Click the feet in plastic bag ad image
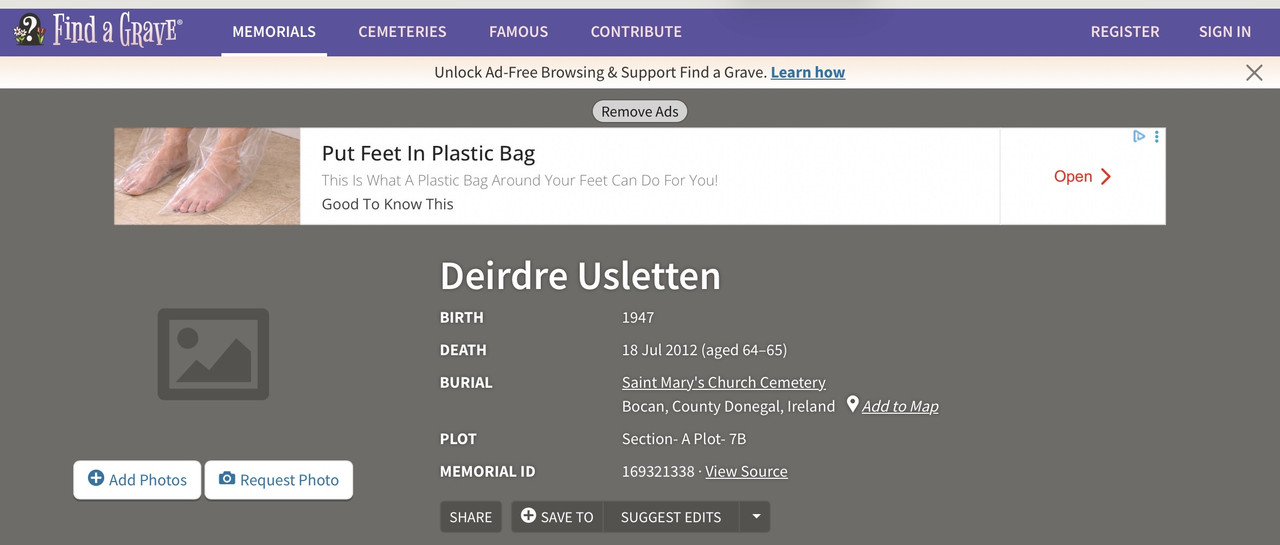This screenshot has width=1280, height=545. [x=207, y=176]
